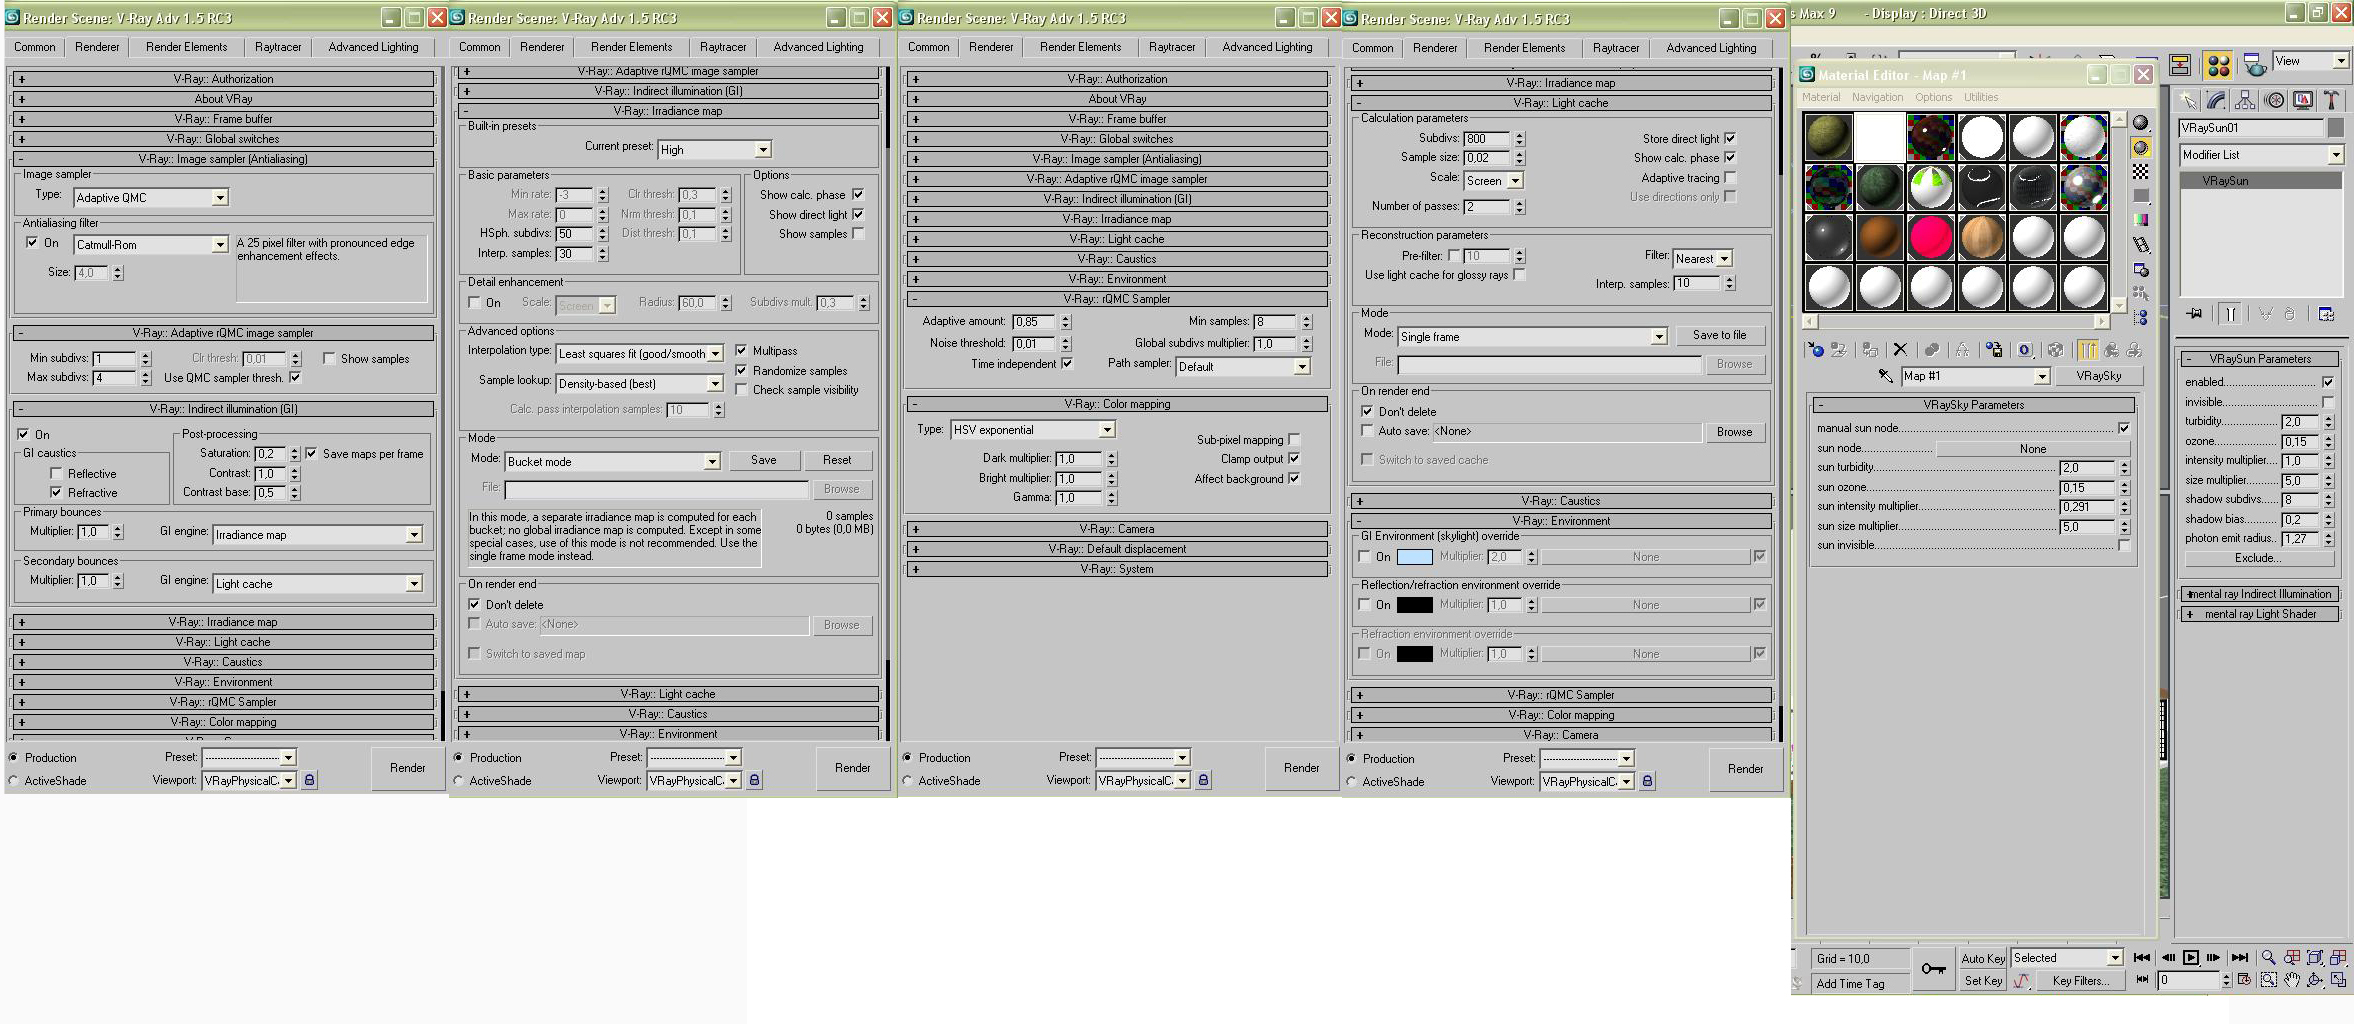
Task: Click the Auto Key button
Action: tap(1983, 958)
